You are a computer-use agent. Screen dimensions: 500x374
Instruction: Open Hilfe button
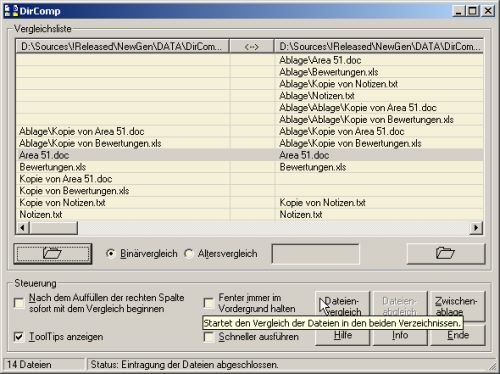(342, 335)
